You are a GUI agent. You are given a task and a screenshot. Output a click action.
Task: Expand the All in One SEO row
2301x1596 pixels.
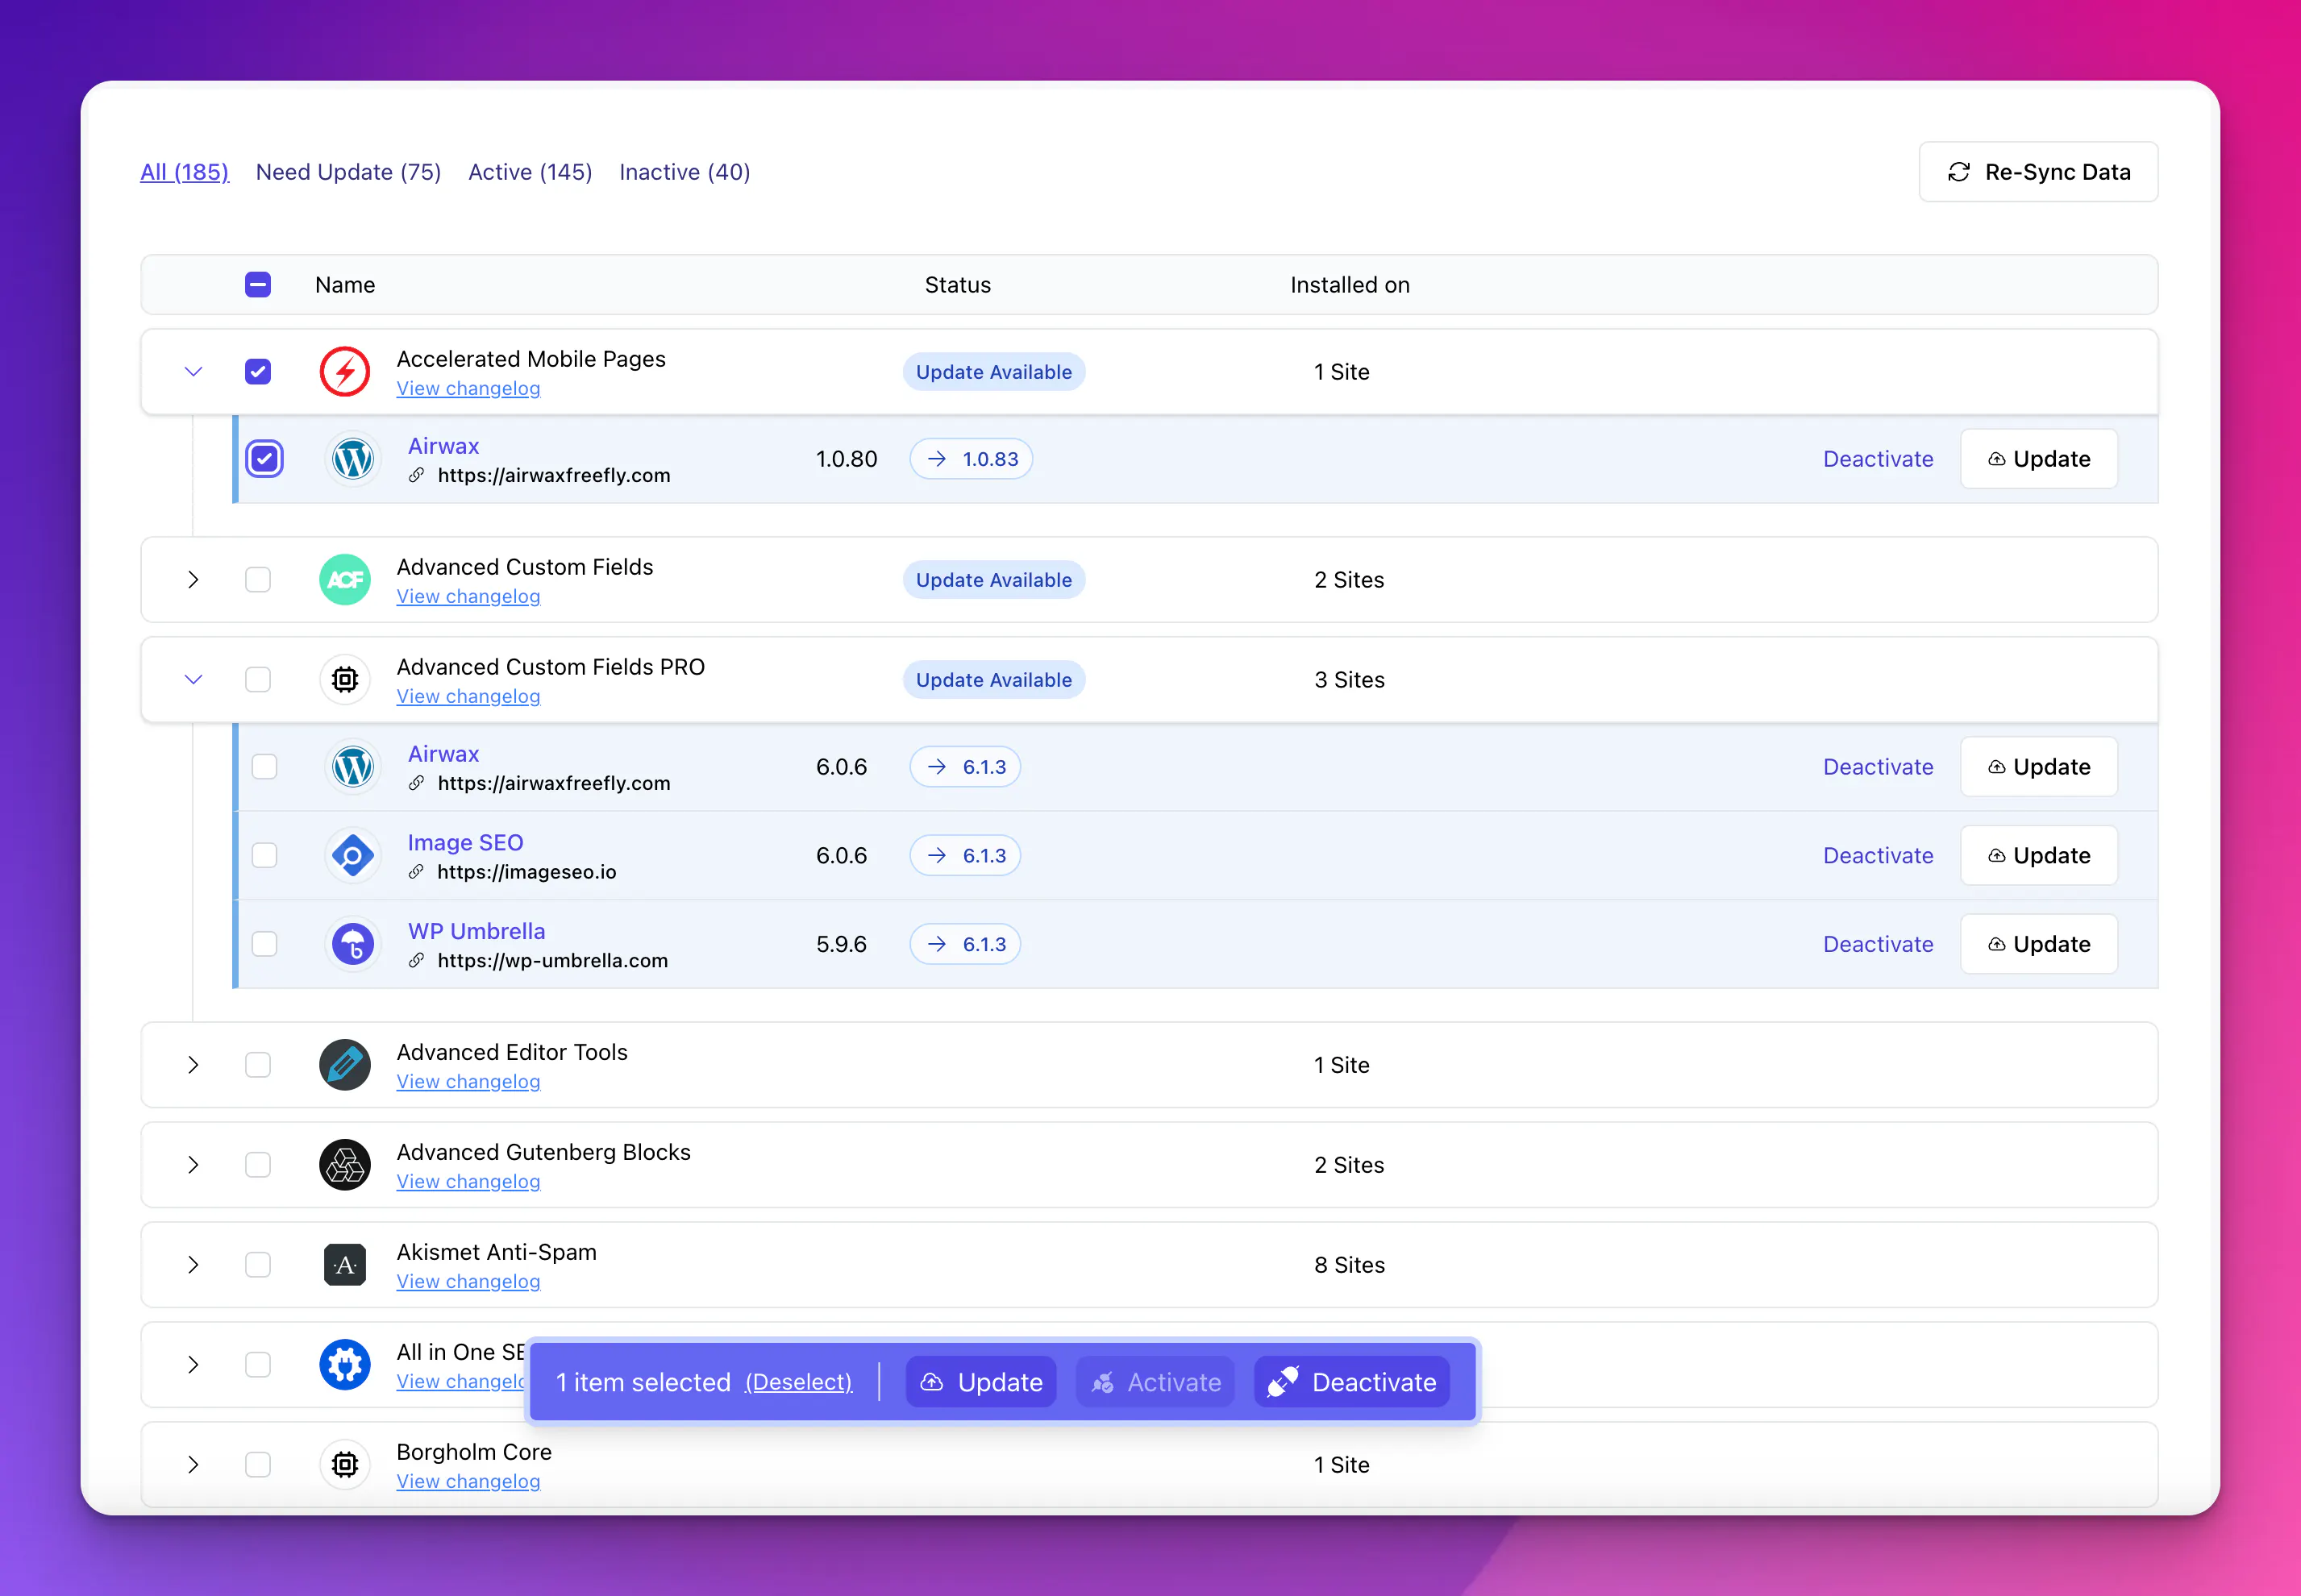pos(193,1365)
